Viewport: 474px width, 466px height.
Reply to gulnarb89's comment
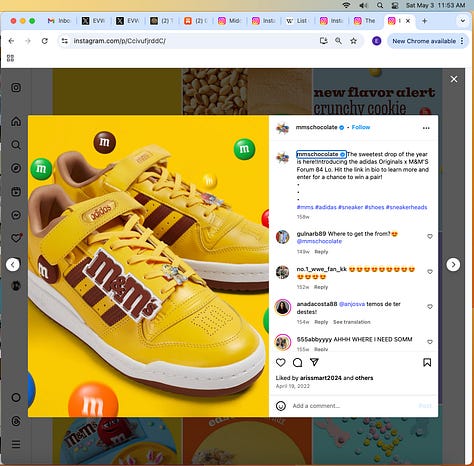point(321,252)
